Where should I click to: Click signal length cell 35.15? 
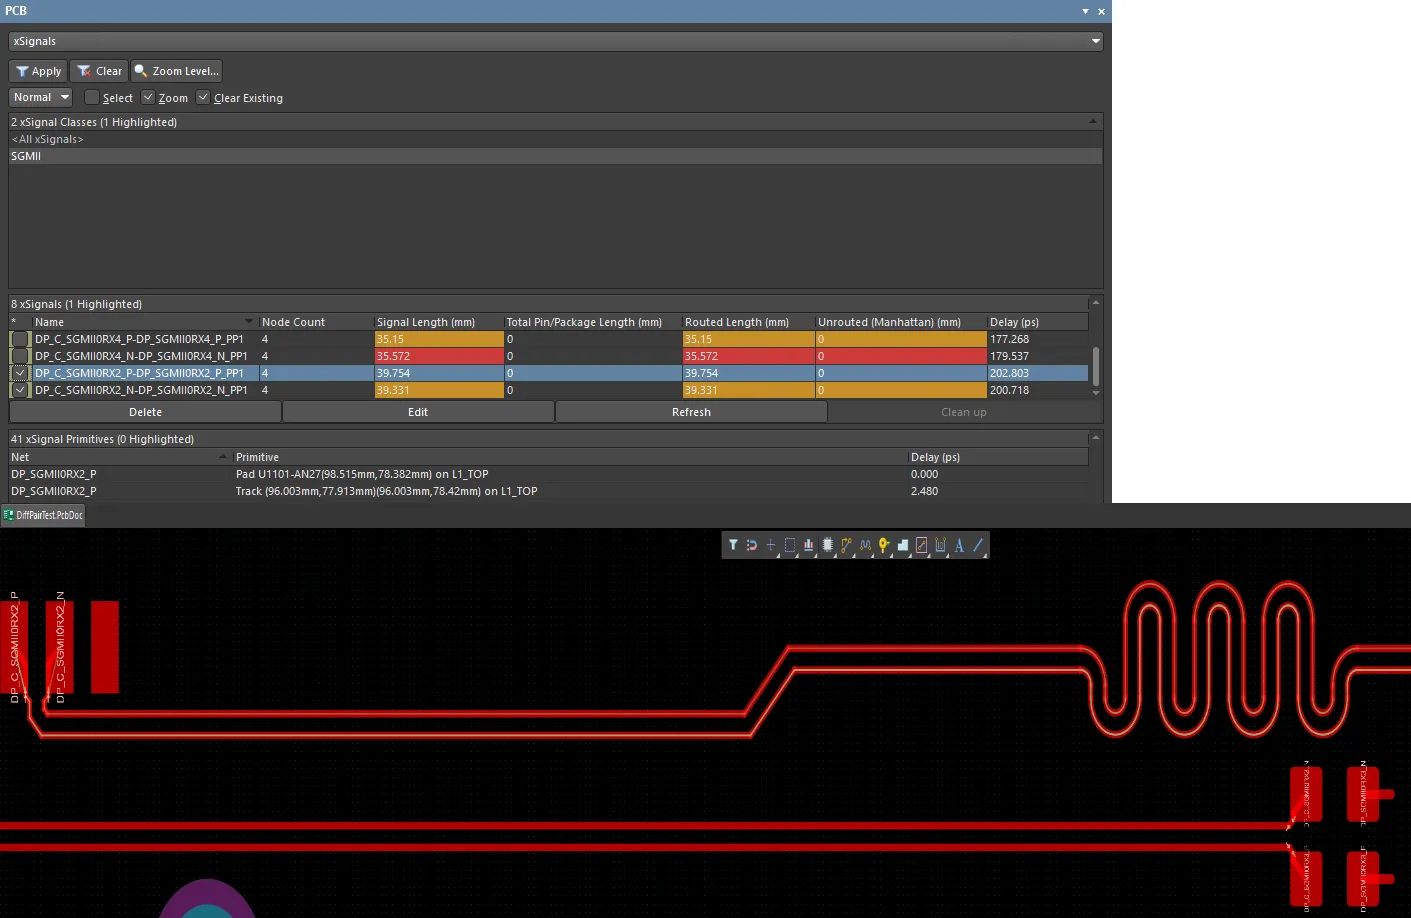438,339
